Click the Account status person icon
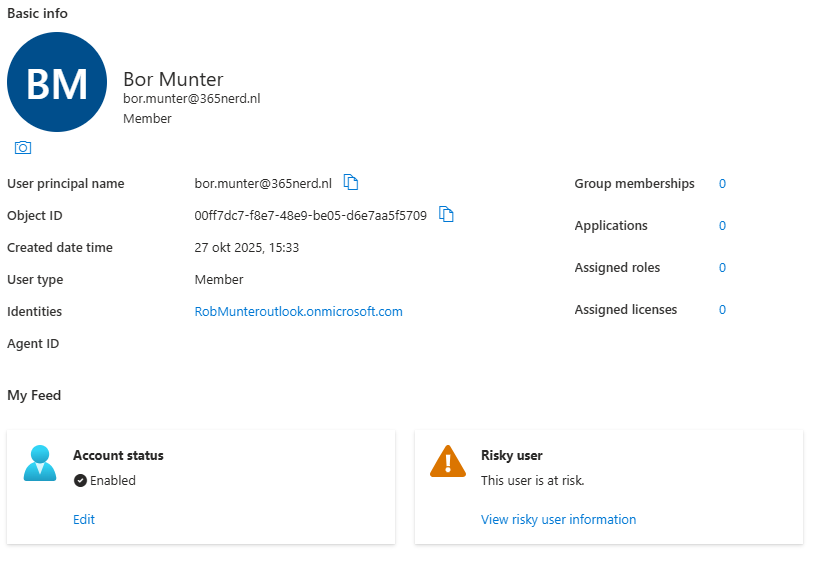Viewport: 817px width, 565px height. 40,464
